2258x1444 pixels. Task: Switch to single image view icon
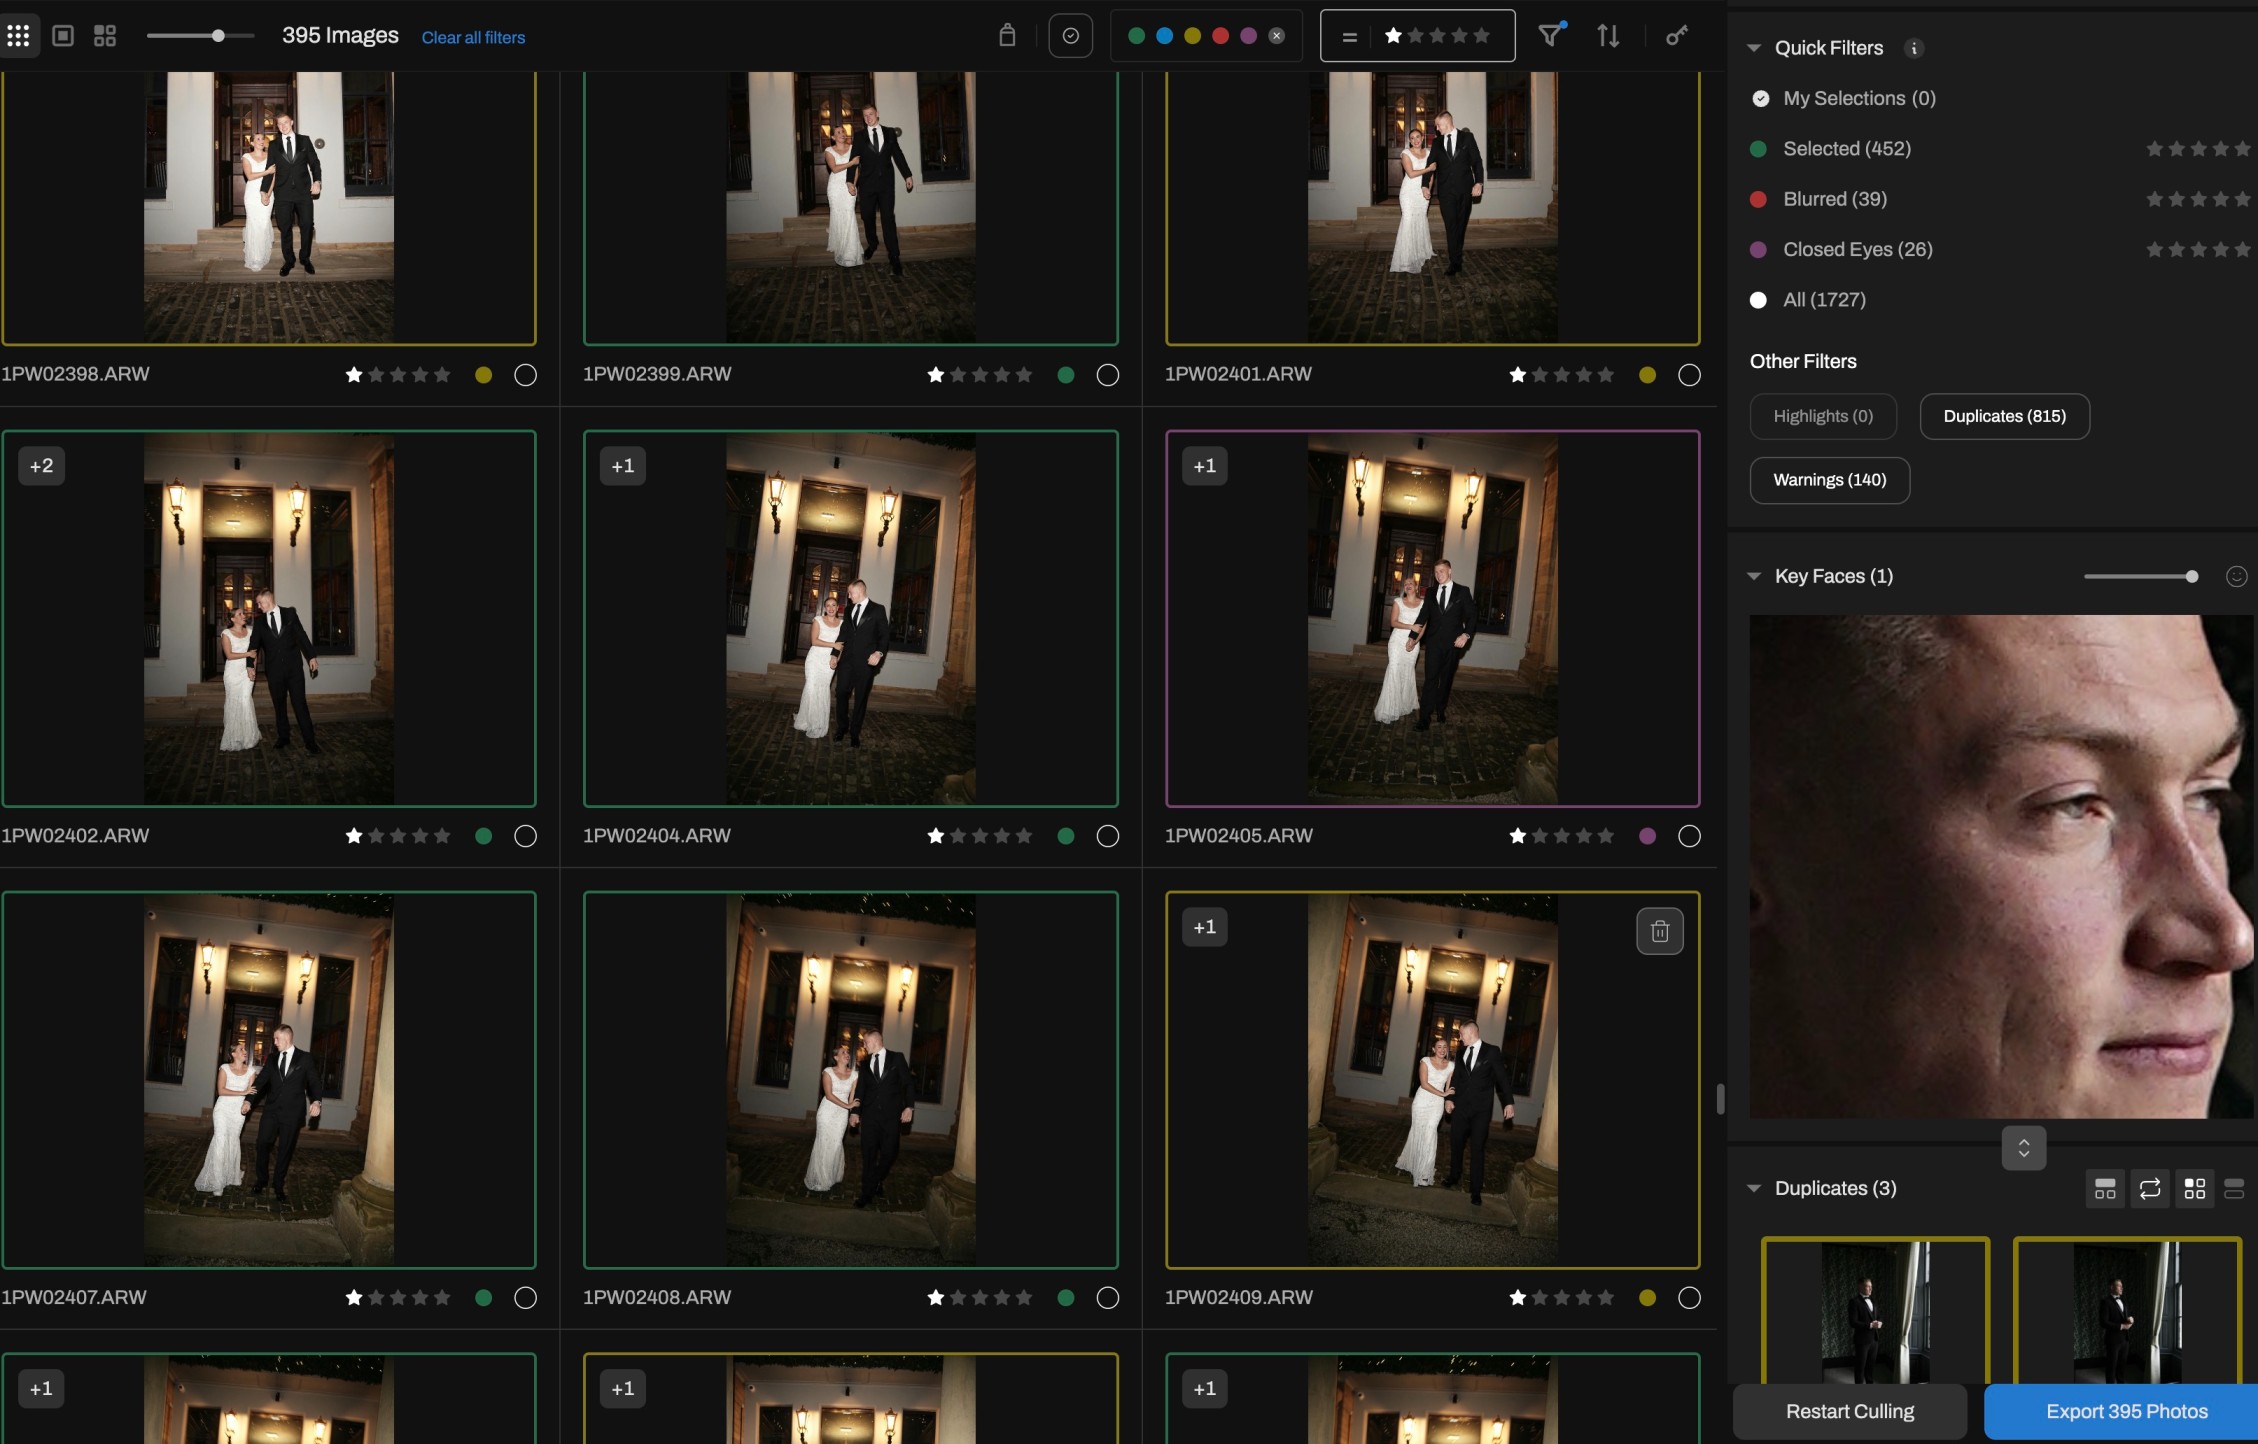tap(63, 36)
